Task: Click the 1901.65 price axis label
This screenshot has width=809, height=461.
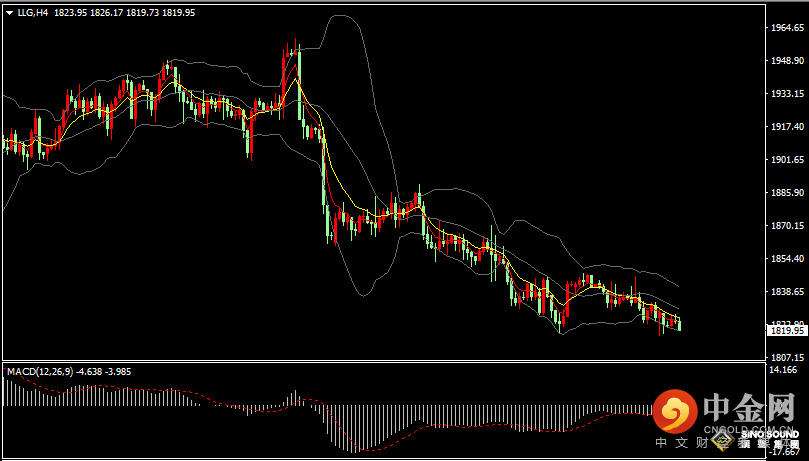Action: 788,160
